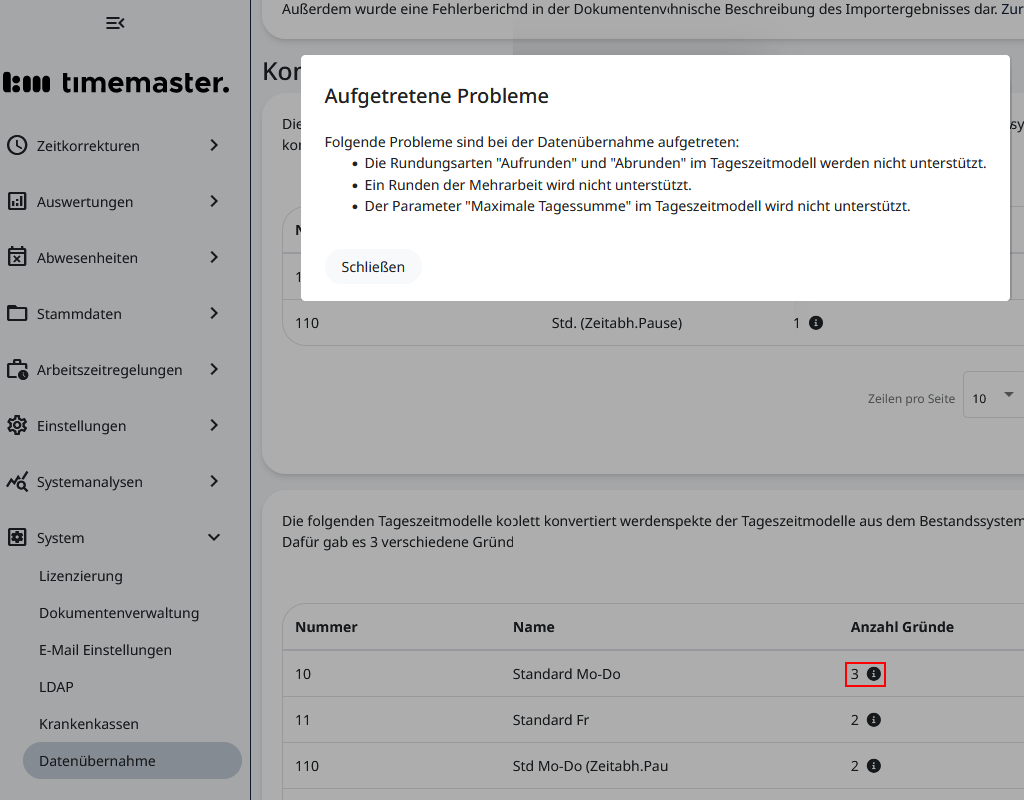The image size is (1024, 800).
Task: Go to E-Mail Einstellungen
Action: [x=105, y=650]
